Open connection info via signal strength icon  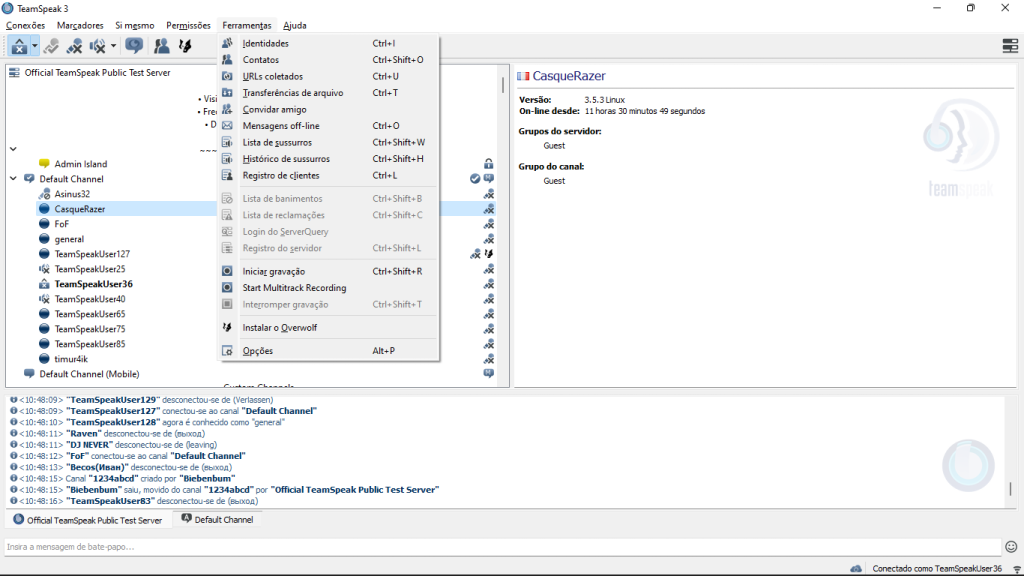(x=1016, y=567)
